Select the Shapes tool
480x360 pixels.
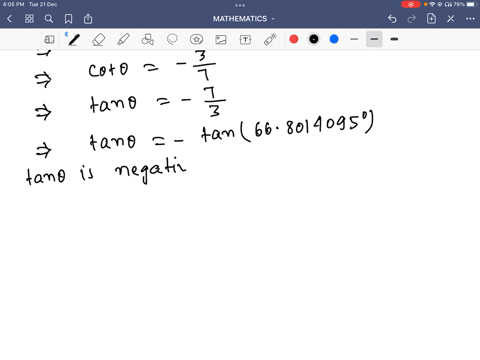coord(148,39)
